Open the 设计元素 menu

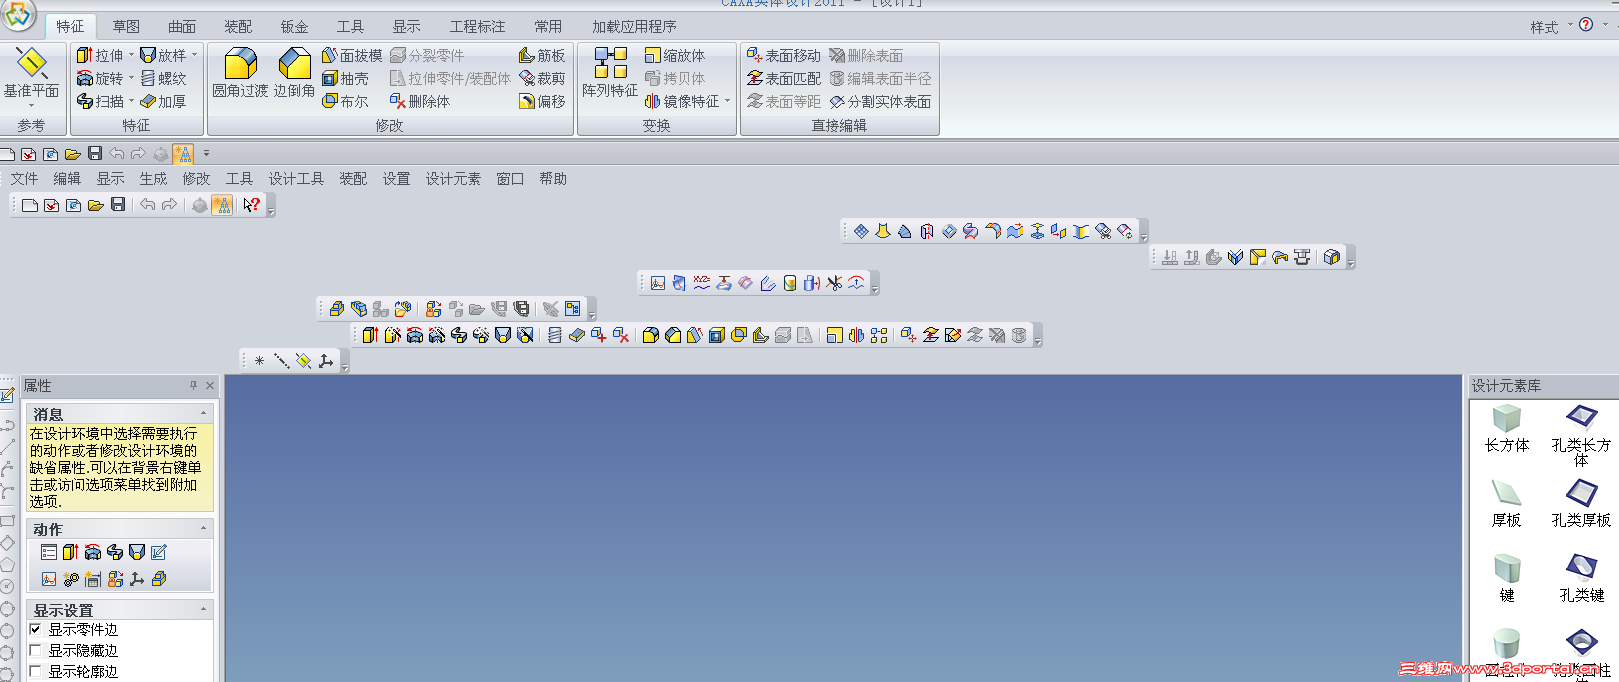click(453, 178)
